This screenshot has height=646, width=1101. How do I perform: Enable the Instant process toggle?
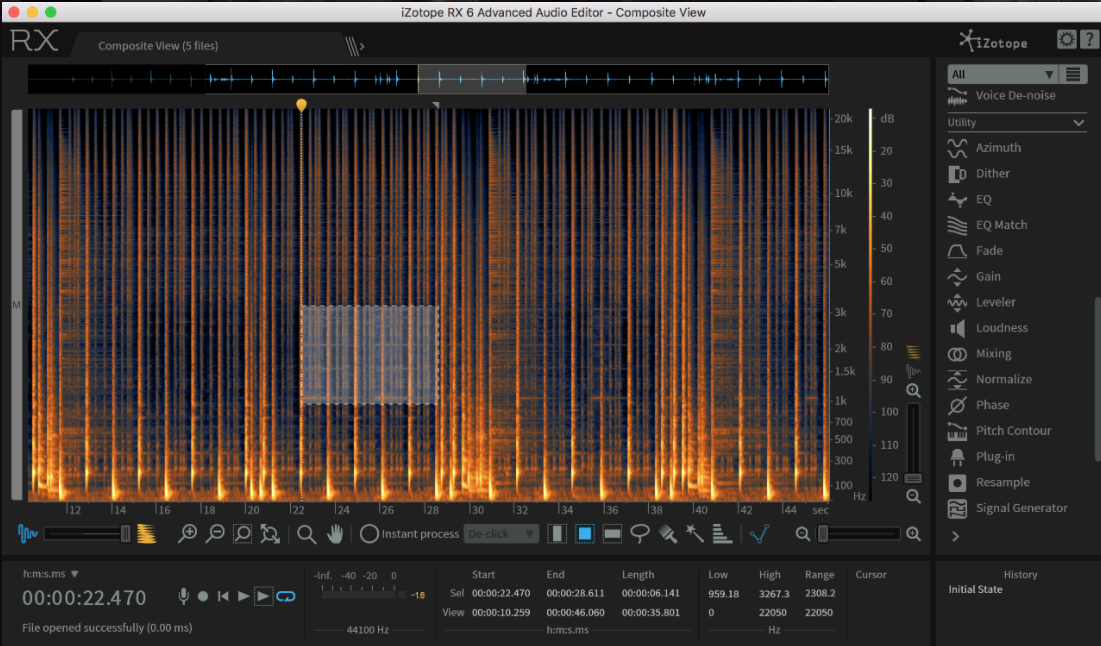(370, 534)
